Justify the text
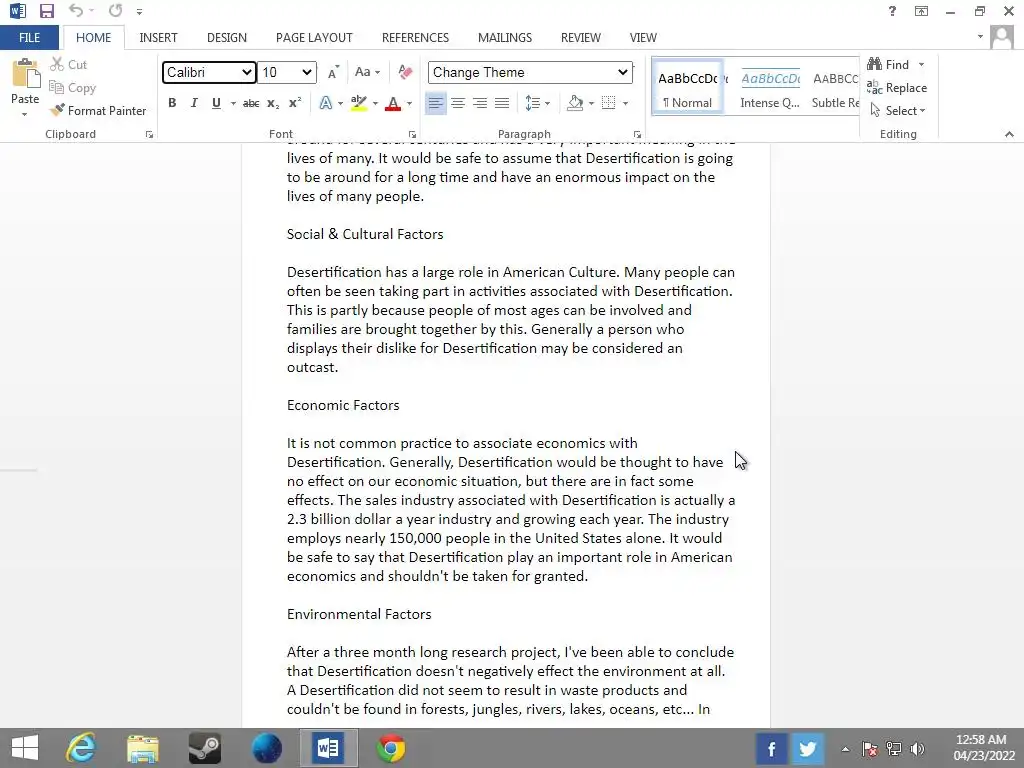 [x=502, y=103]
